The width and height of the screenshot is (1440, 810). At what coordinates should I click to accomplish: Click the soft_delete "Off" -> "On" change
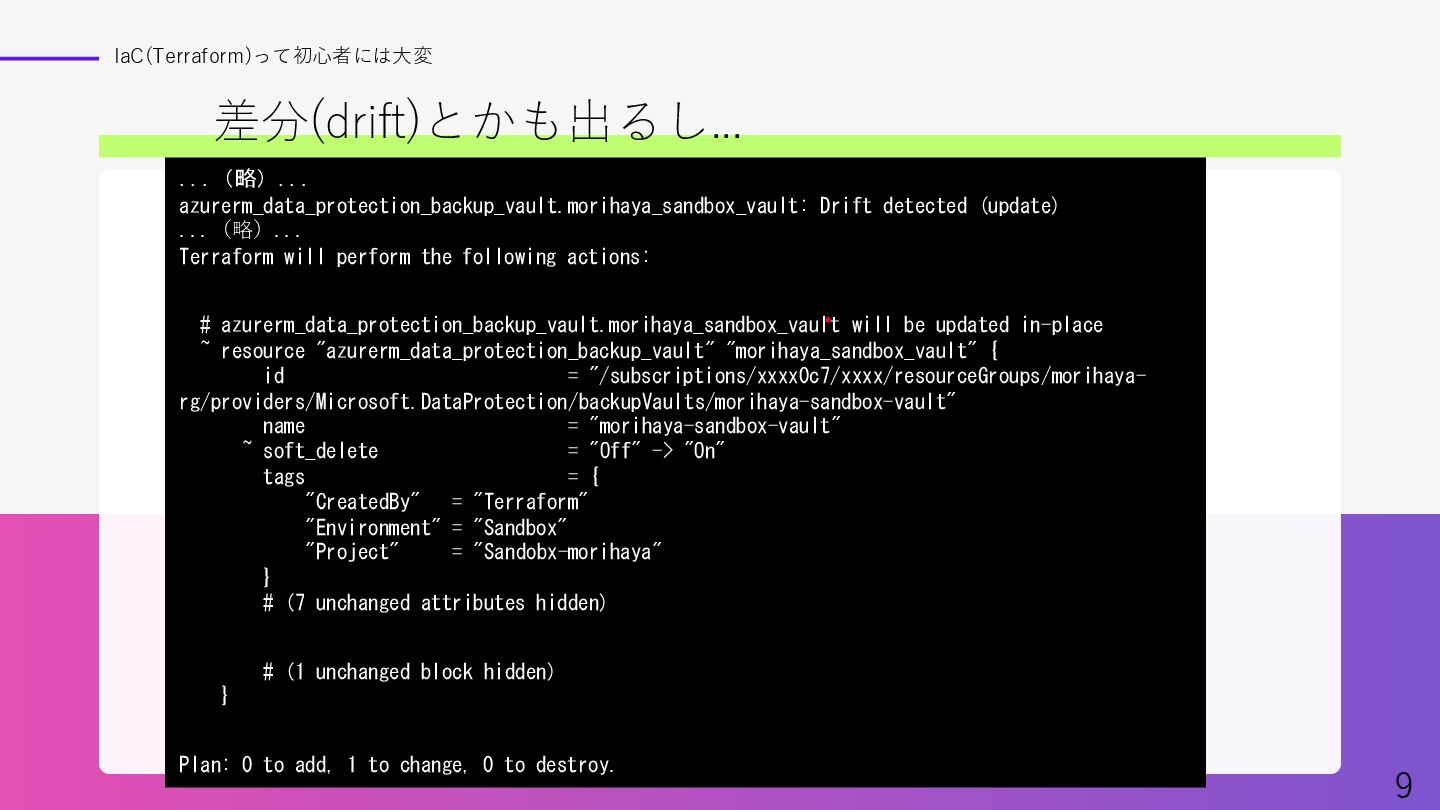(656, 451)
